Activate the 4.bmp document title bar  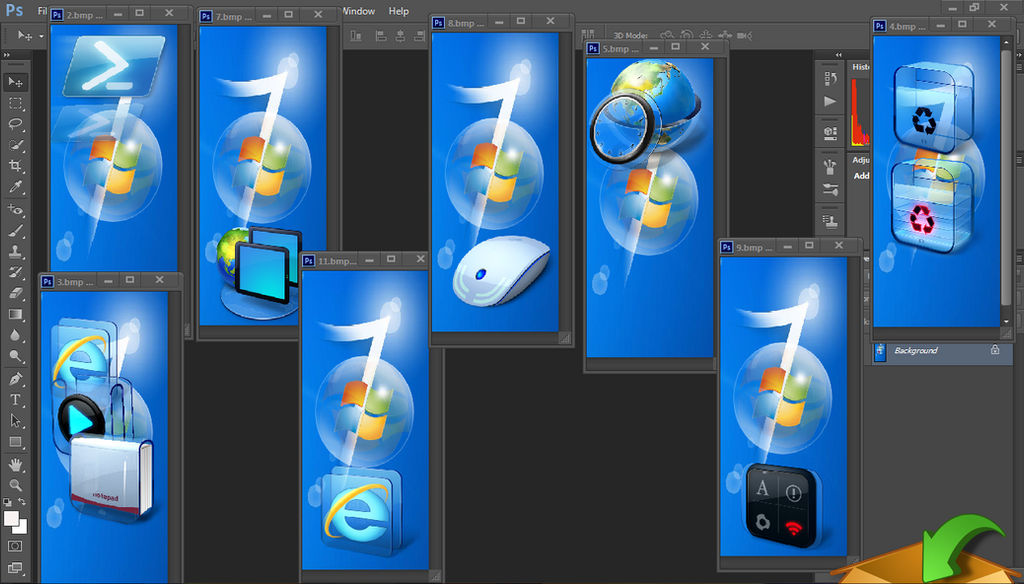942,25
